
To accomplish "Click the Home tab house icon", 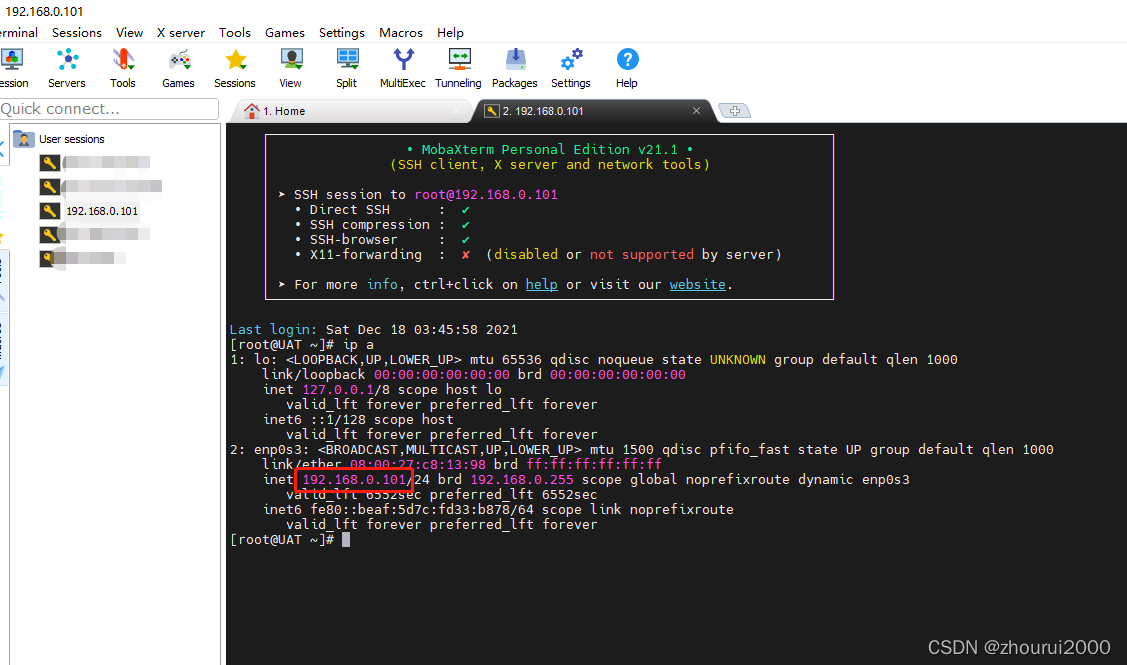I will click(x=252, y=111).
